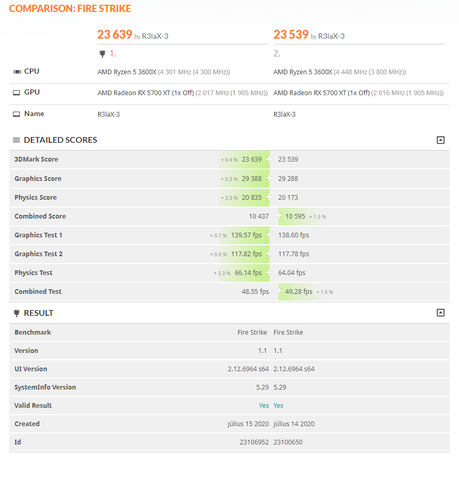The width and height of the screenshot is (459, 480).
Task: Click the result Id 23100650
Action: click(x=288, y=442)
